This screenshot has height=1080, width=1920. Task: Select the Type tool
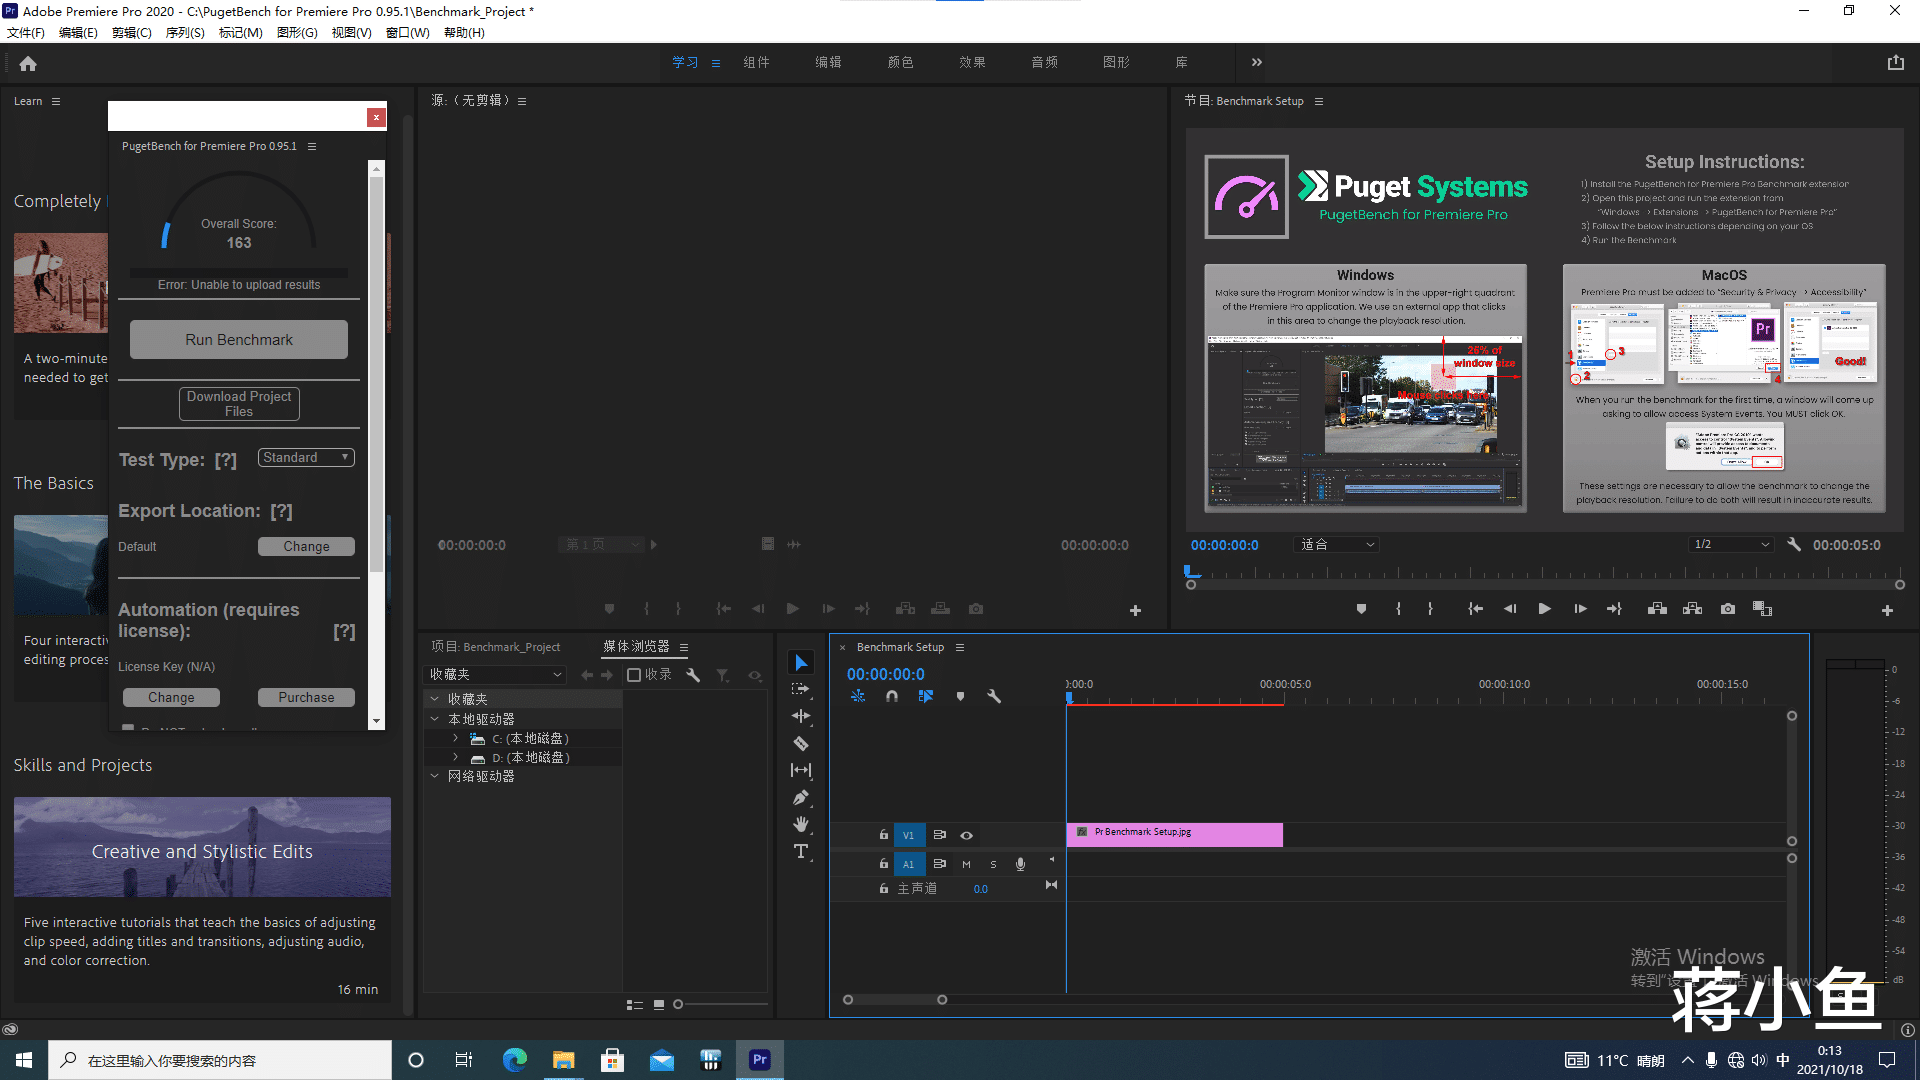click(801, 851)
